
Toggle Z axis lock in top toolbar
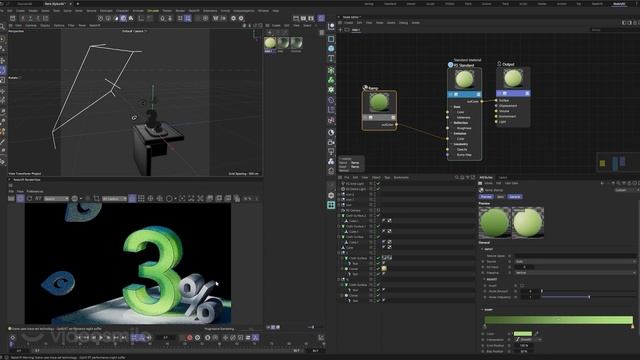38,18
